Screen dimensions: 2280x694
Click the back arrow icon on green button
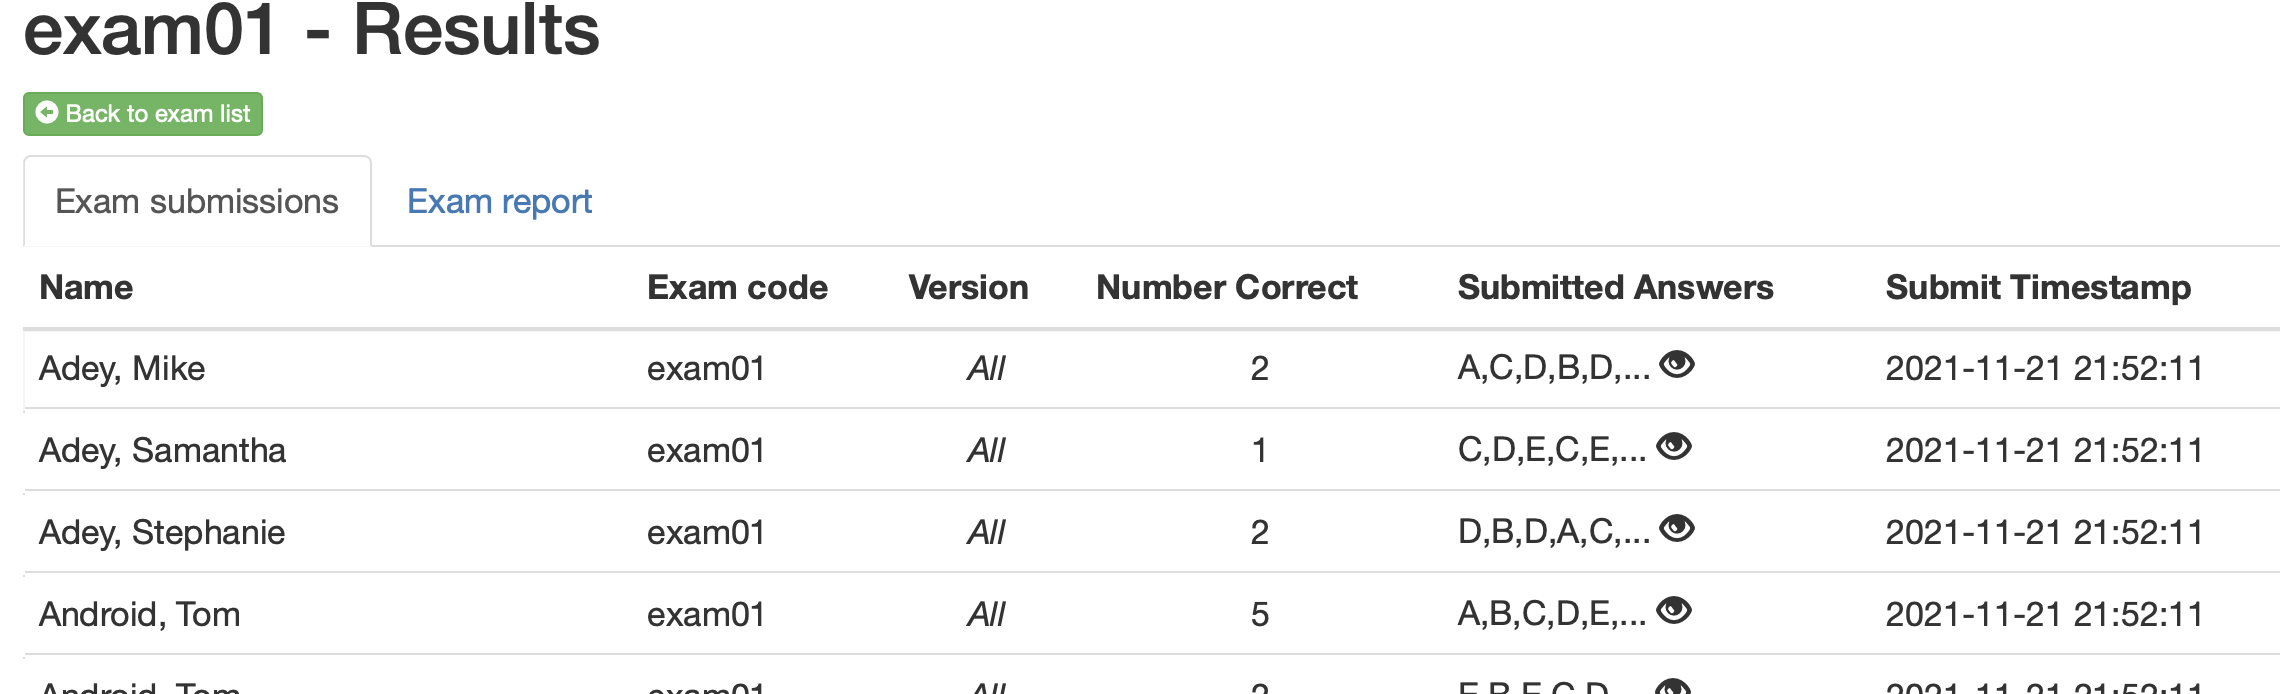pyautogui.click(x=47, y=113)
